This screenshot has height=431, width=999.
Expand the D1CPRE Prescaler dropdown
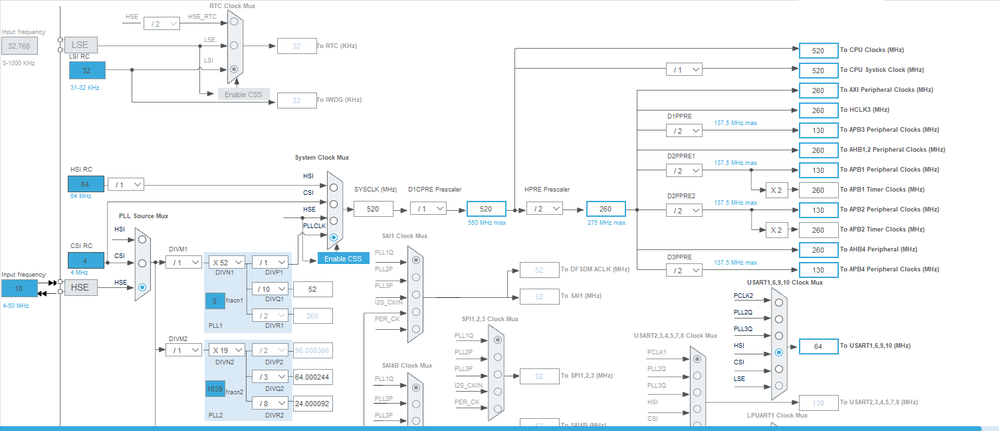tap(428, 208)
